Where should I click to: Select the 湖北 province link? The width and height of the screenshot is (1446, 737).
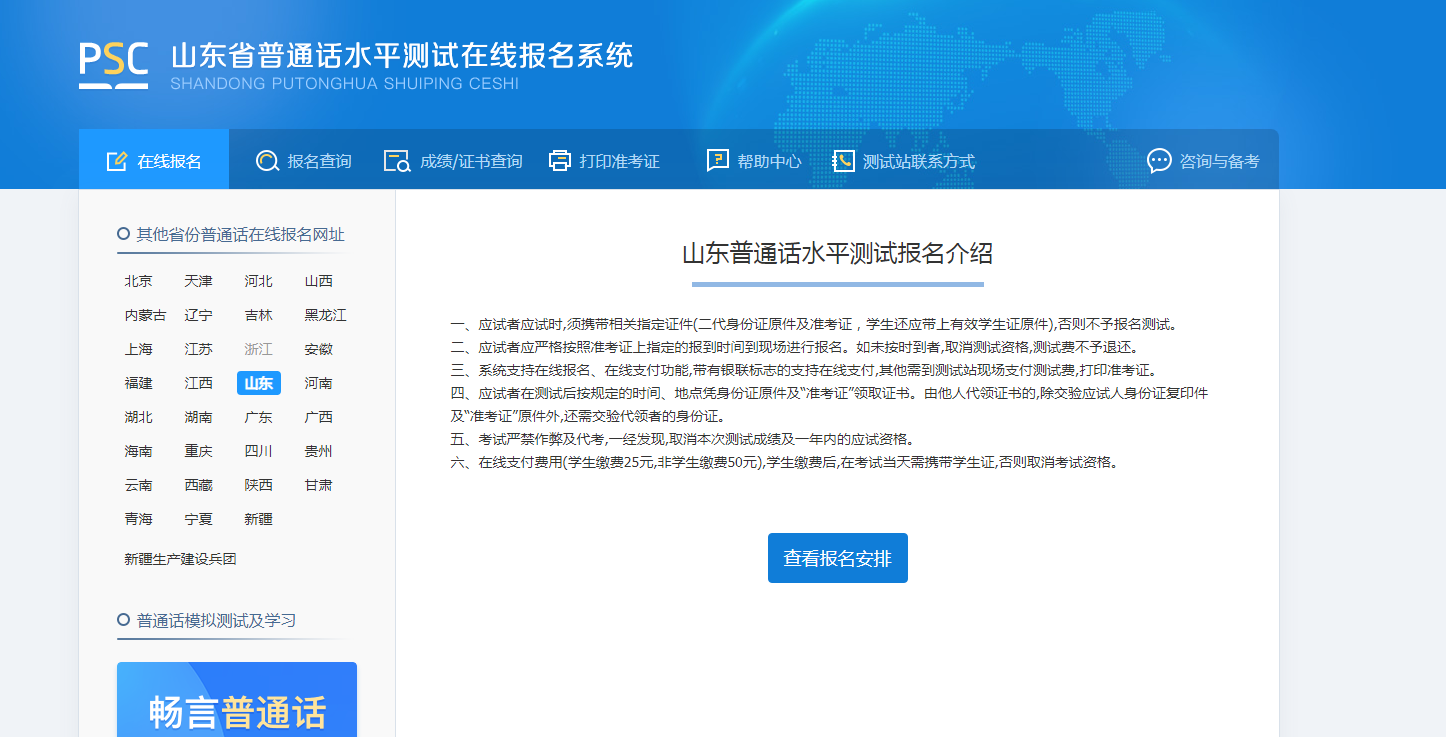pyautogui.click(x=139, y=417)
